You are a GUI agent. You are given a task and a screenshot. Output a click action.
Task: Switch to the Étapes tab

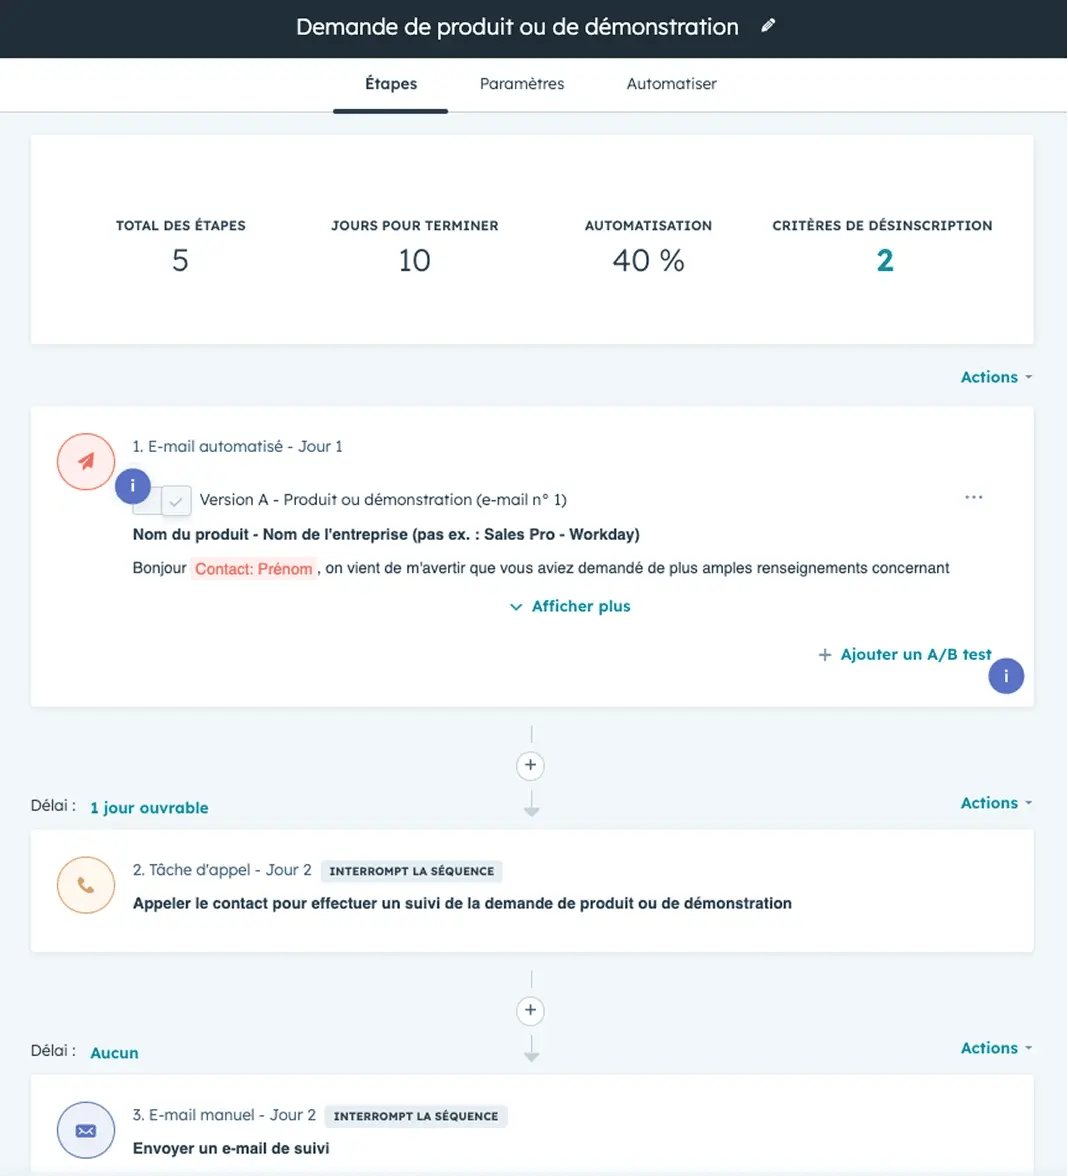[x=391, y=84]
